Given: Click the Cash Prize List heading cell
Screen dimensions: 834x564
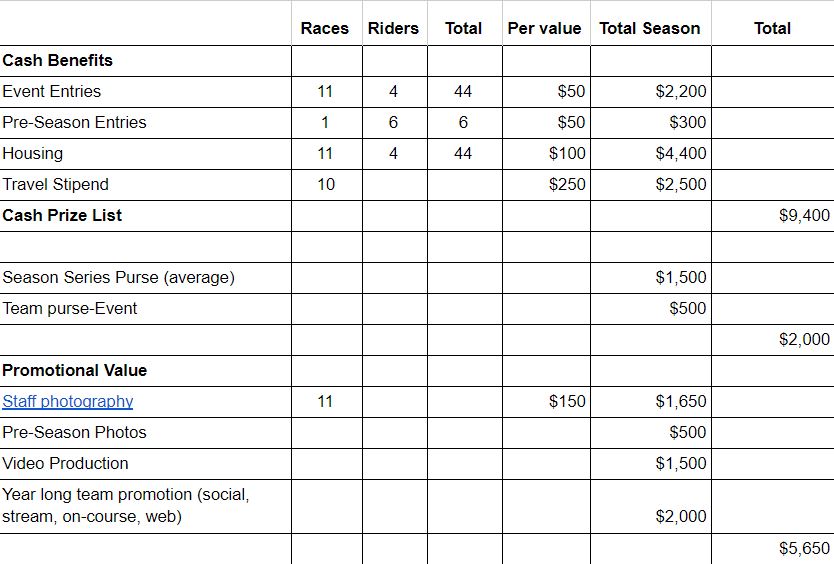Looking at the screenshot, I should 145,215.
